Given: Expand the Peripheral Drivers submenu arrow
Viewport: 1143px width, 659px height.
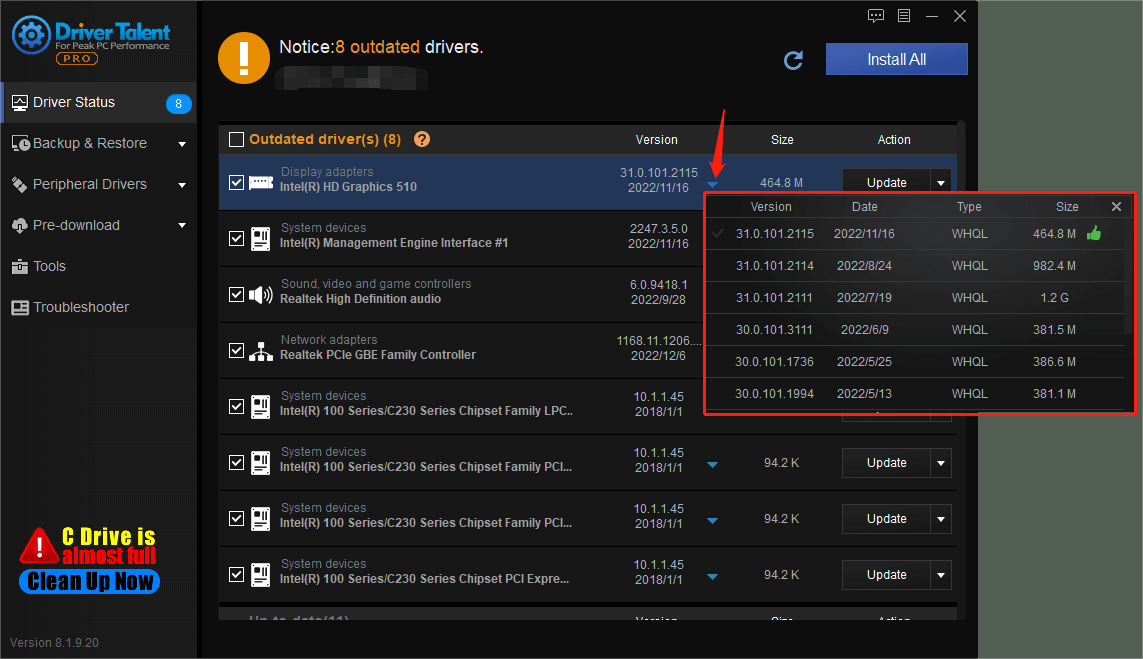Looking at the screenshot, I should [x=182, y=185].
